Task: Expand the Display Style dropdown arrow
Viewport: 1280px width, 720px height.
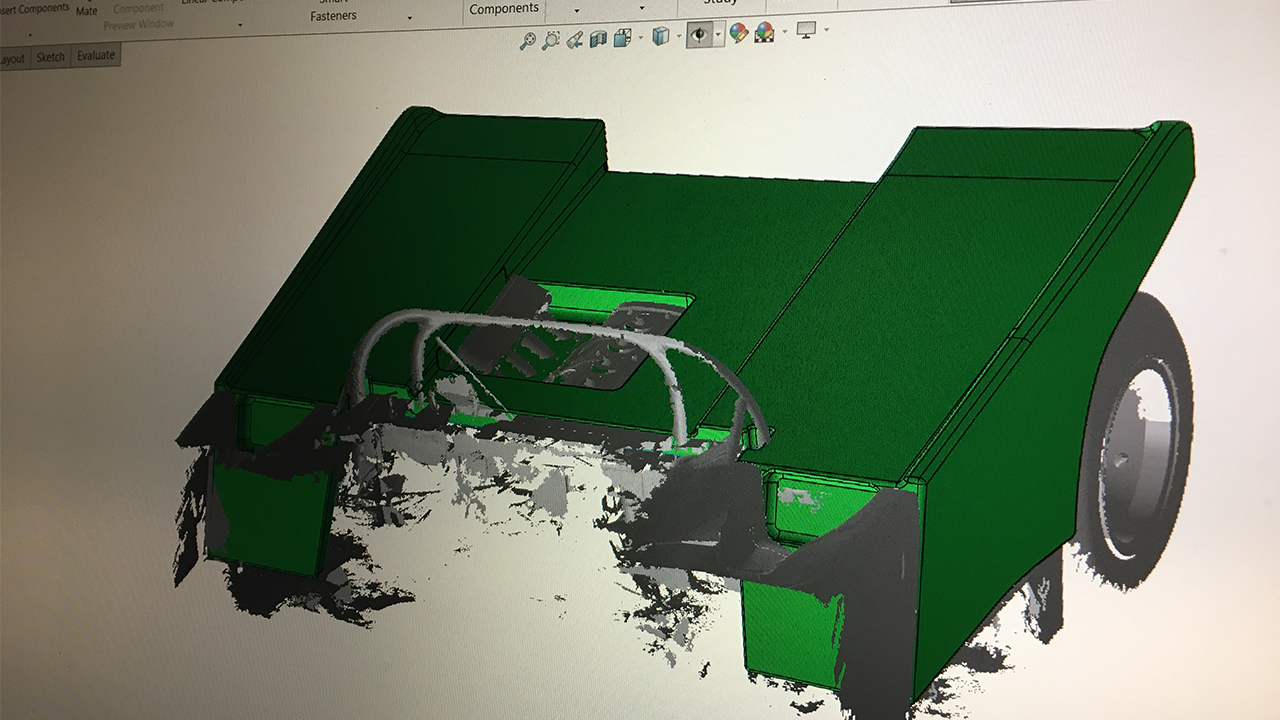Action: click(679, 37)
